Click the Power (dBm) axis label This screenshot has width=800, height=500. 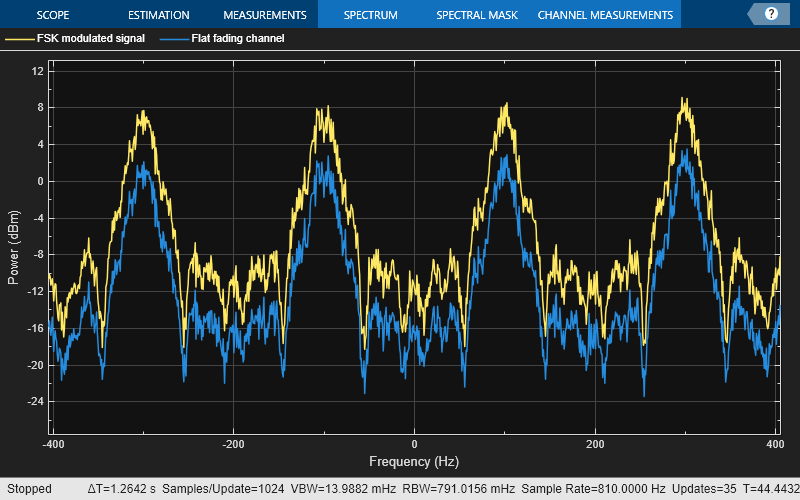13,247
